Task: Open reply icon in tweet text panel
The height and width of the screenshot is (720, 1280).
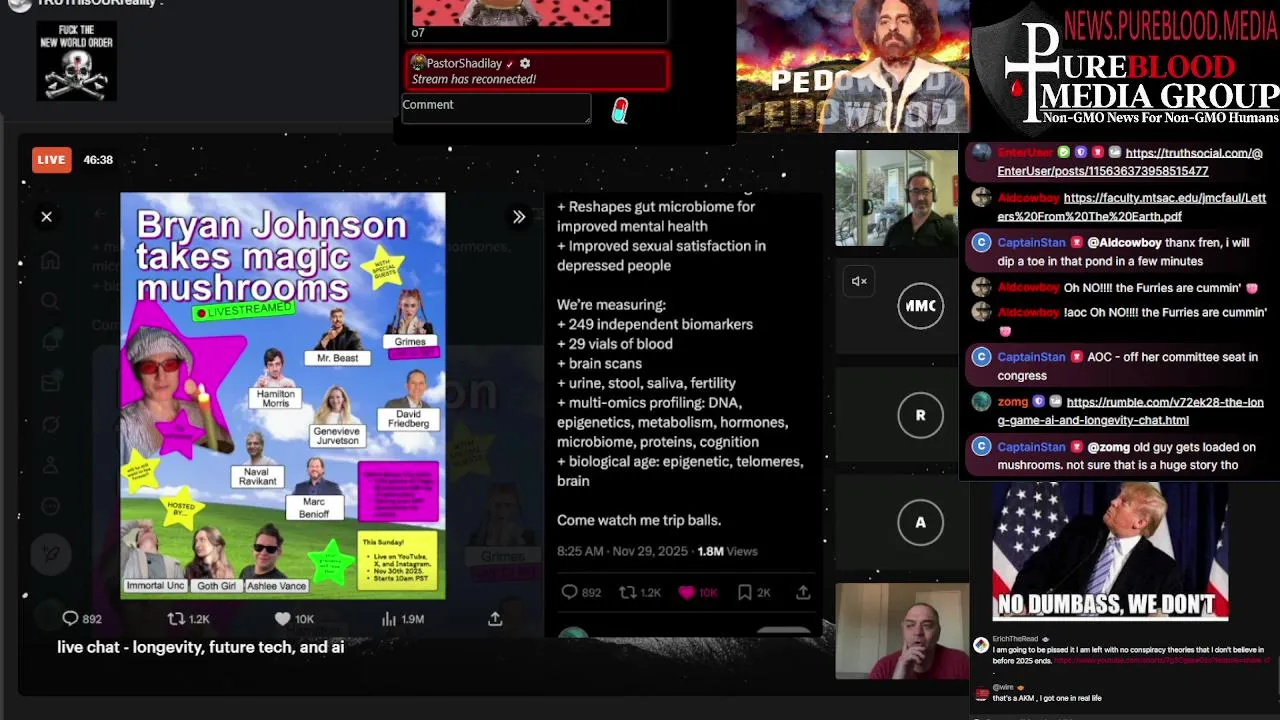Action: pos(569,592)
